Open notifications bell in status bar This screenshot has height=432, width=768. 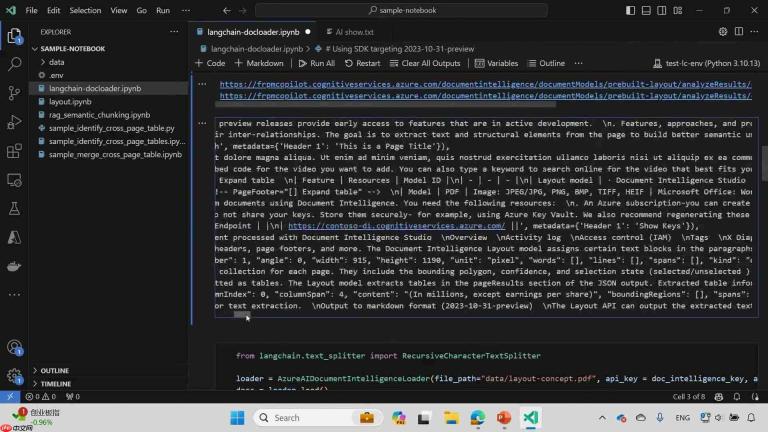click(737, 397)
